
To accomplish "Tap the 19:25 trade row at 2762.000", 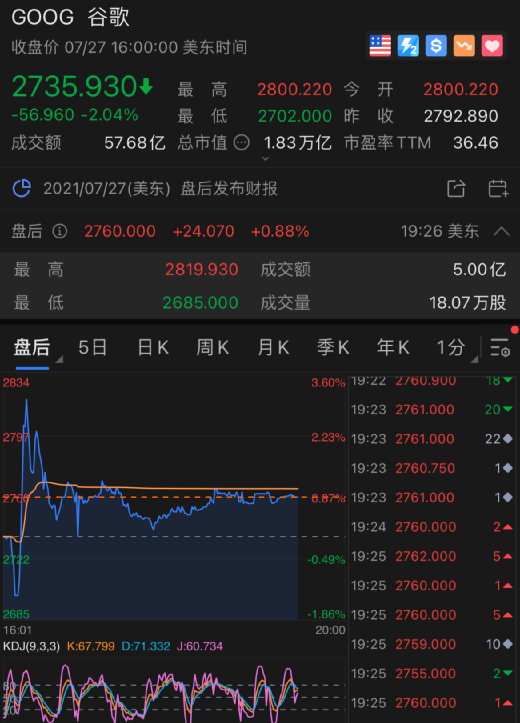I will pos(432,556).
